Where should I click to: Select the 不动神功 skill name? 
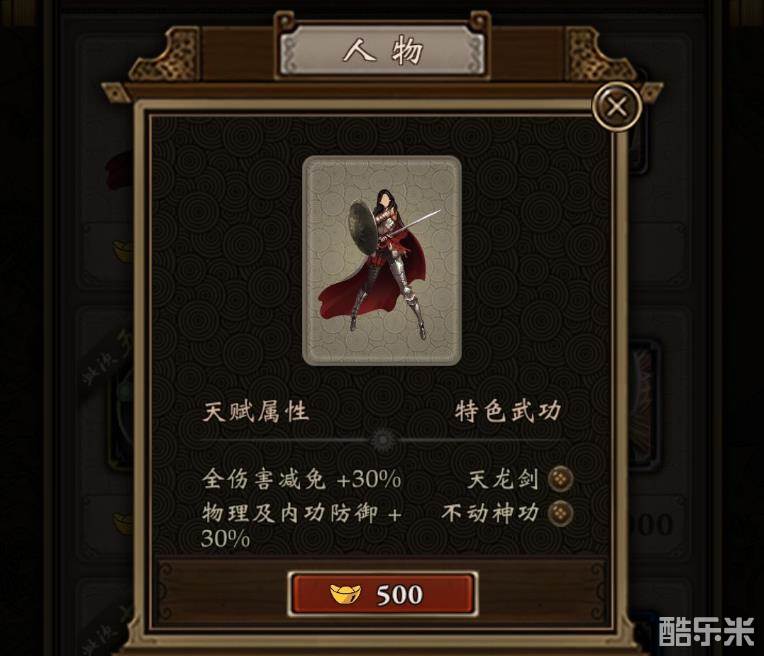[491, 513]
